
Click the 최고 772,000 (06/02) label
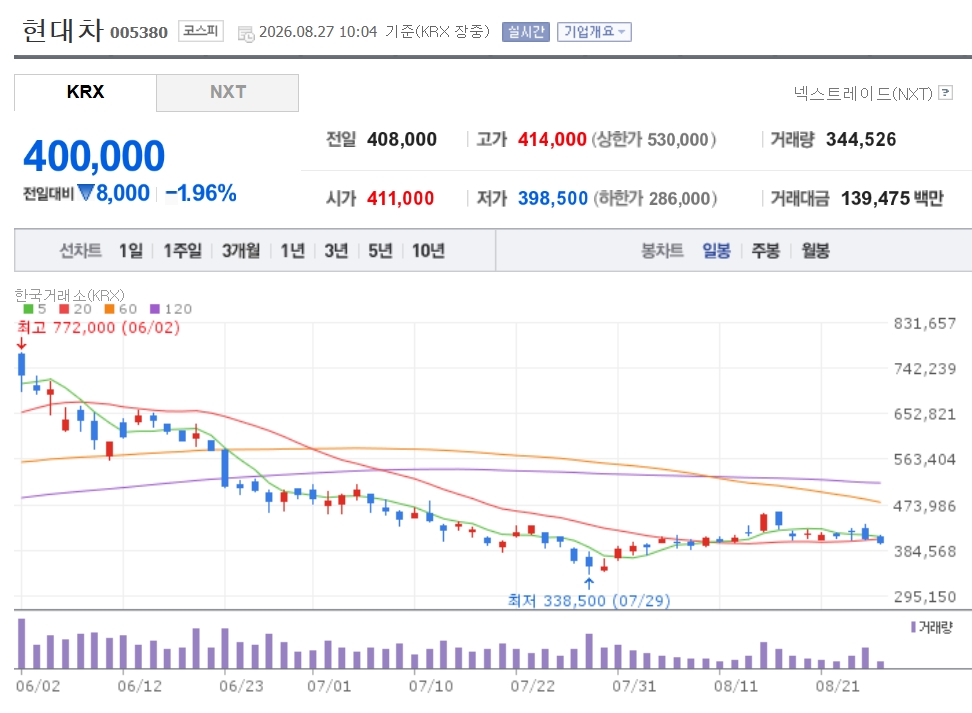coord(99,327)
